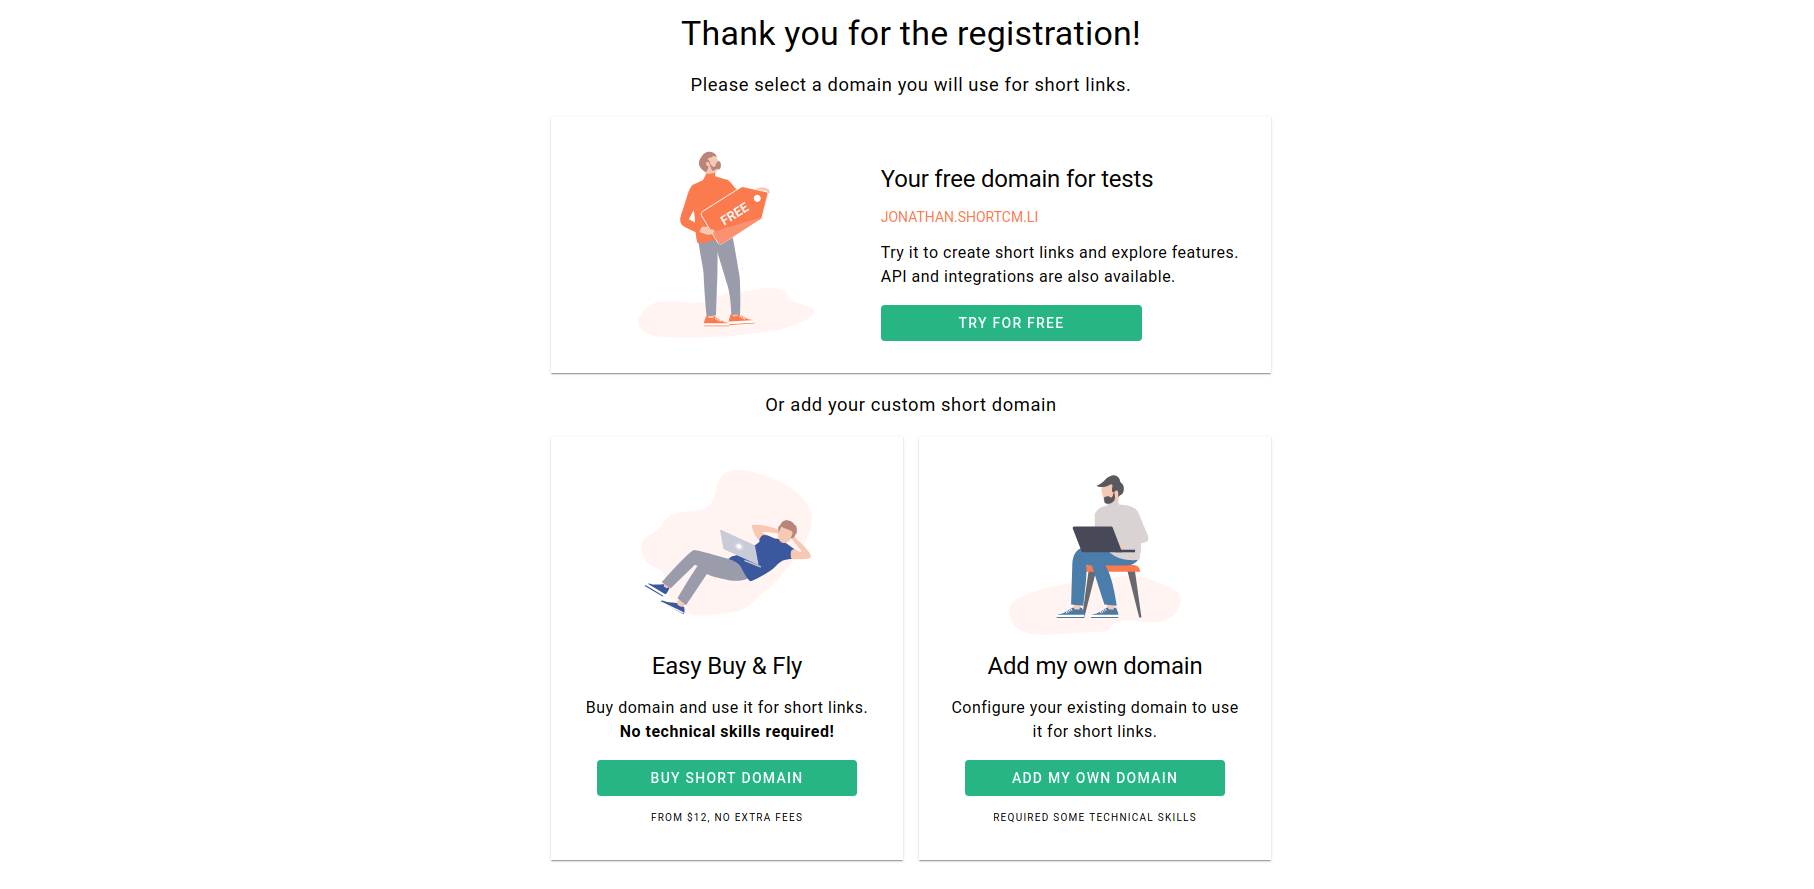
Task: Click the ADD MY OWN DOMAIN button
Action: pyautogui.click(x=1094, y=777)
